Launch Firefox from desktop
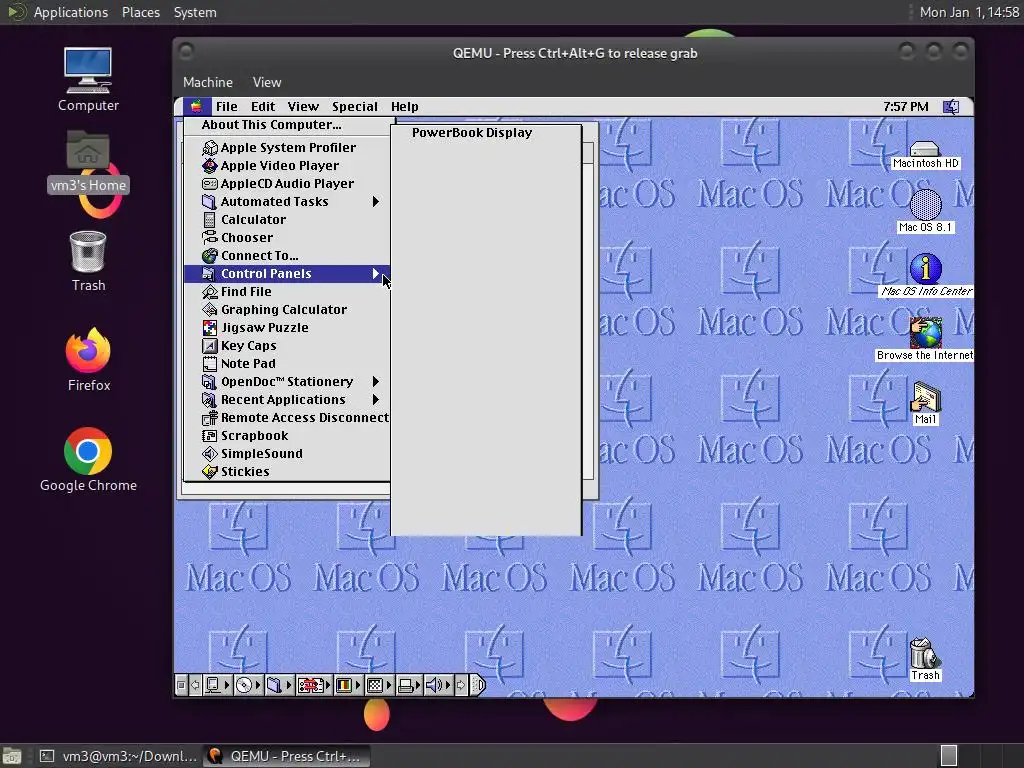 88,360
